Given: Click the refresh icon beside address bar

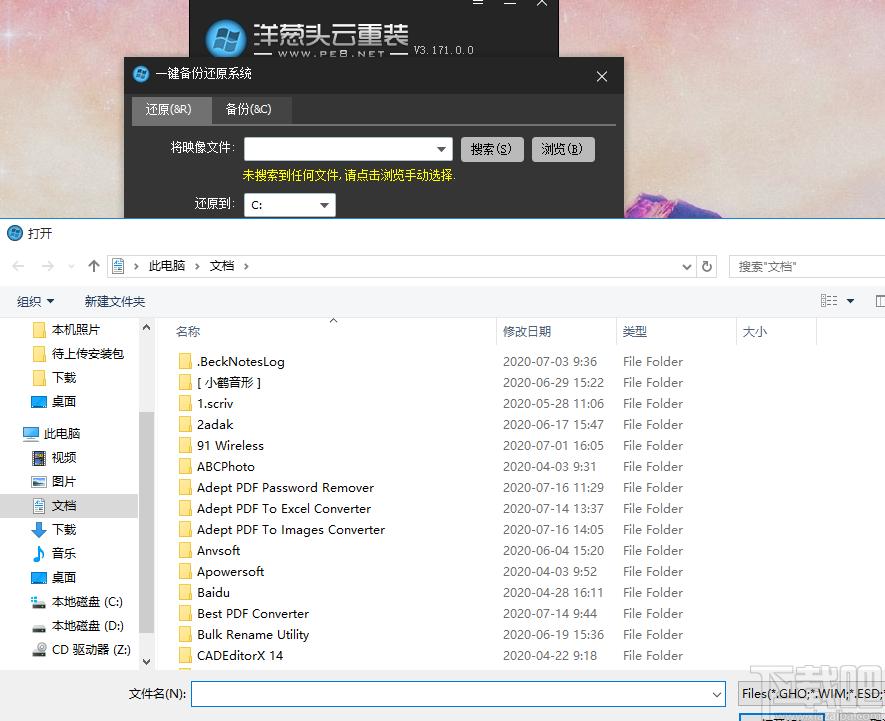Looking at the screenshot, I should click(707, 266).
